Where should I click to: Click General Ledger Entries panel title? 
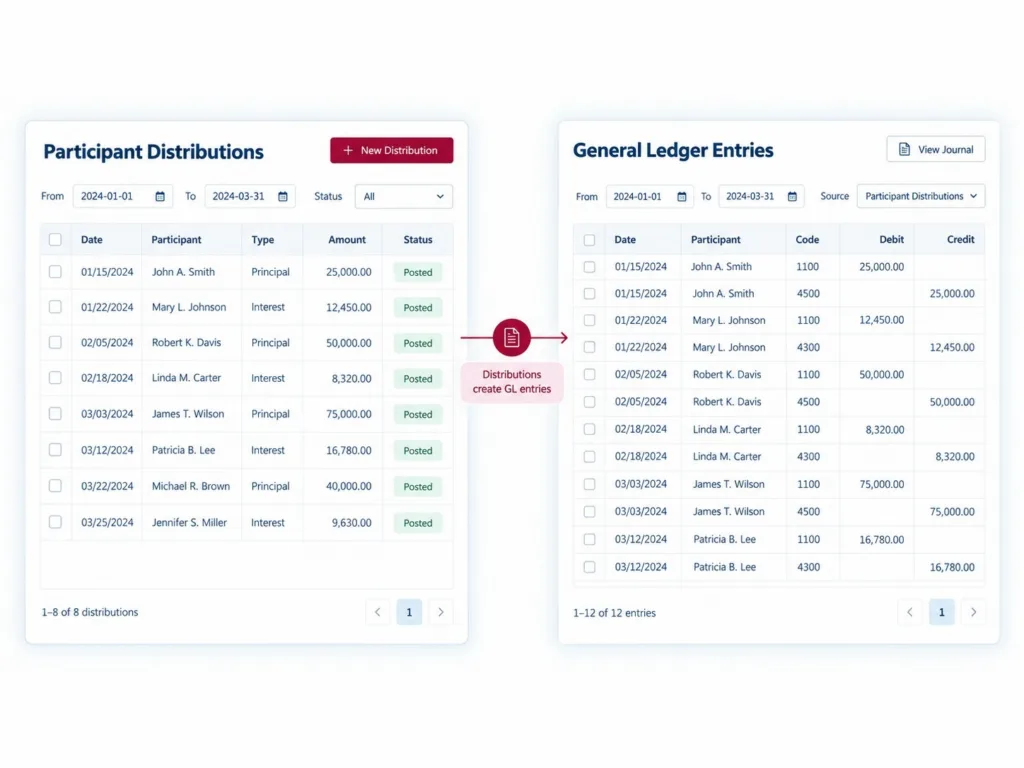click(x=673, y=150)
